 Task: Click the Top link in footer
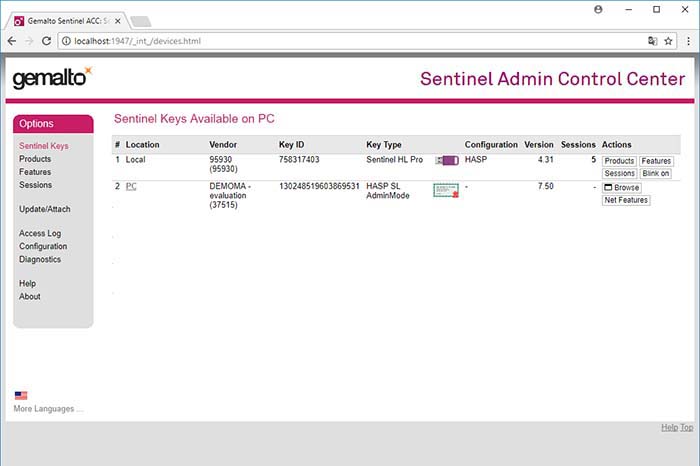(687, 427)
